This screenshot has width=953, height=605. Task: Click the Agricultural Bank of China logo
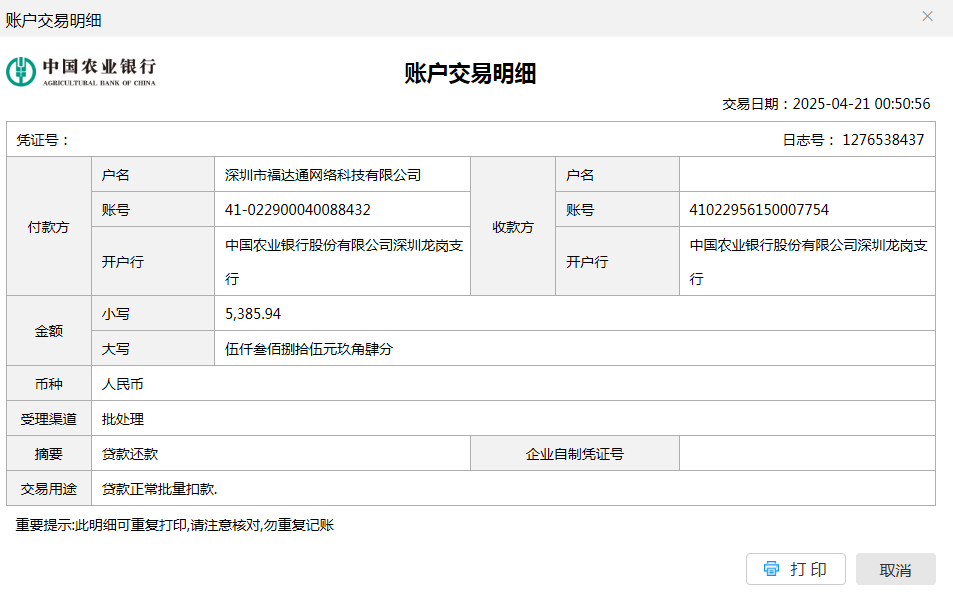[x=81, y=72]
